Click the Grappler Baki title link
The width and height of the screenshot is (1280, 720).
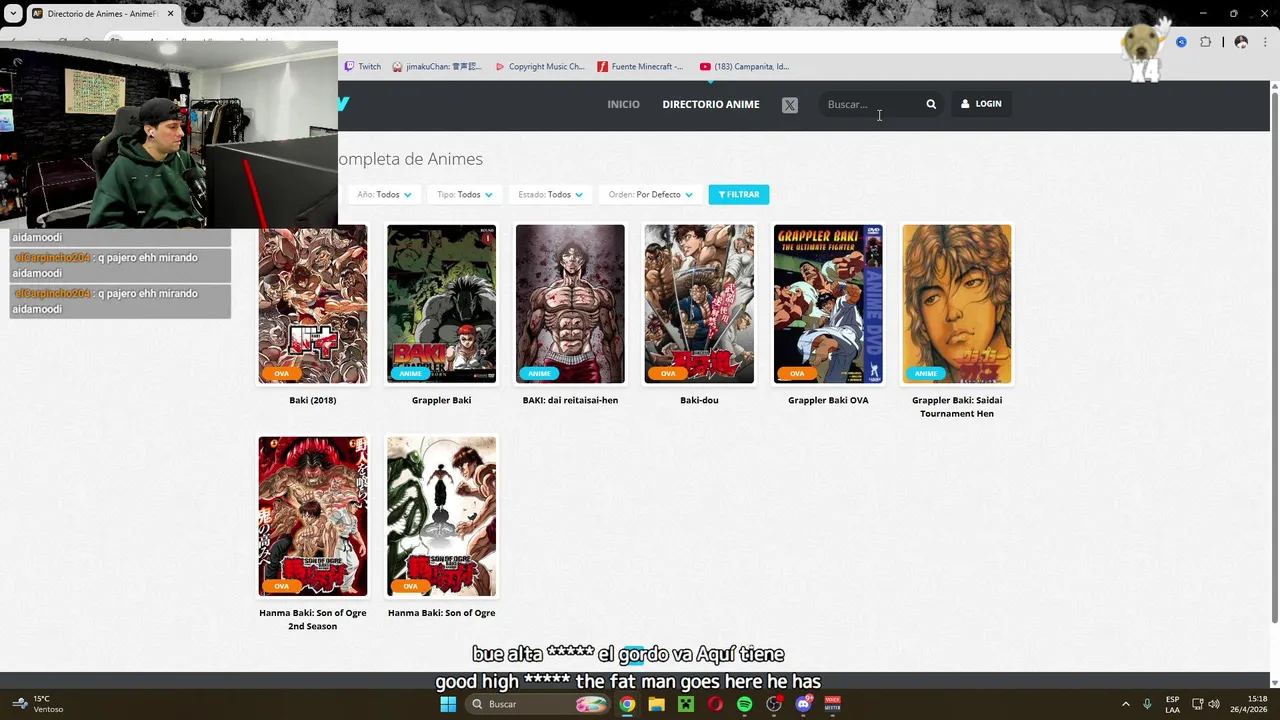(441, 400)
